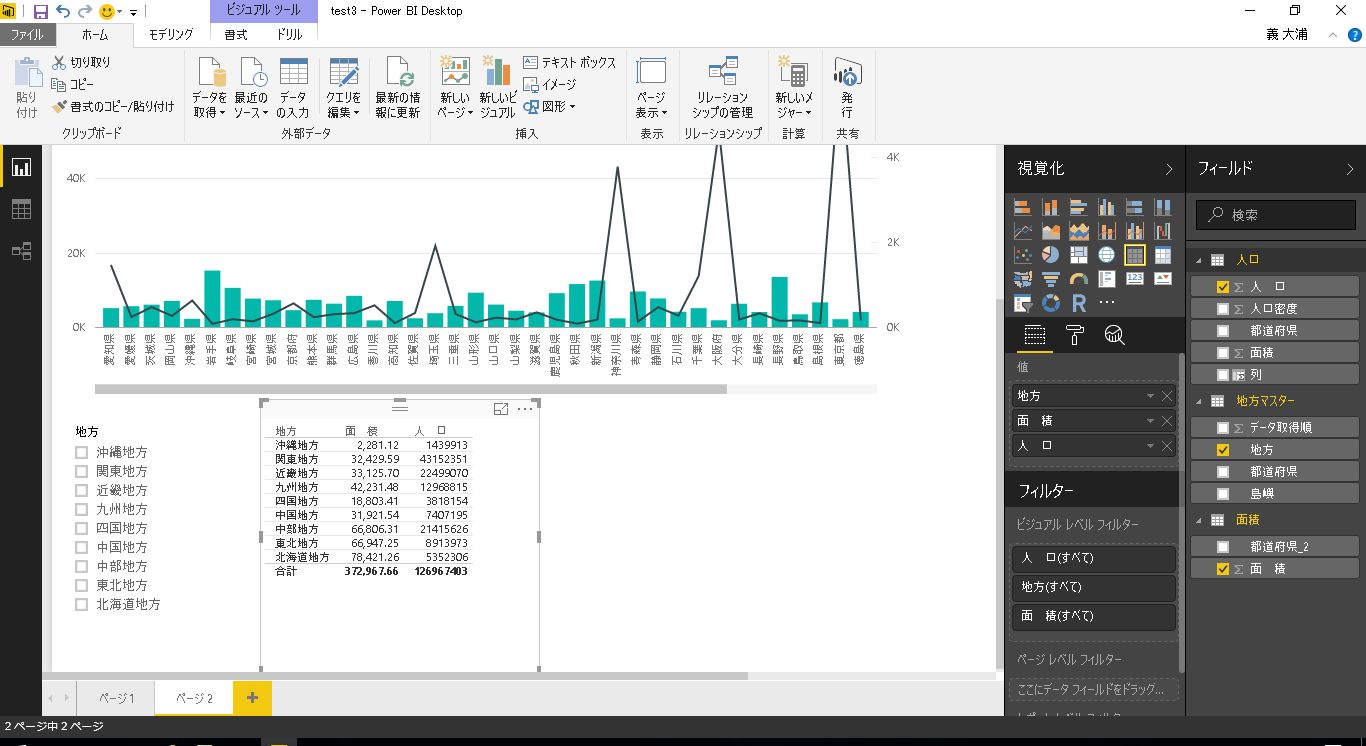The image size is (1366, 746).
Task: Open the Analytics magnifier pane
Action: (1115, 336)
